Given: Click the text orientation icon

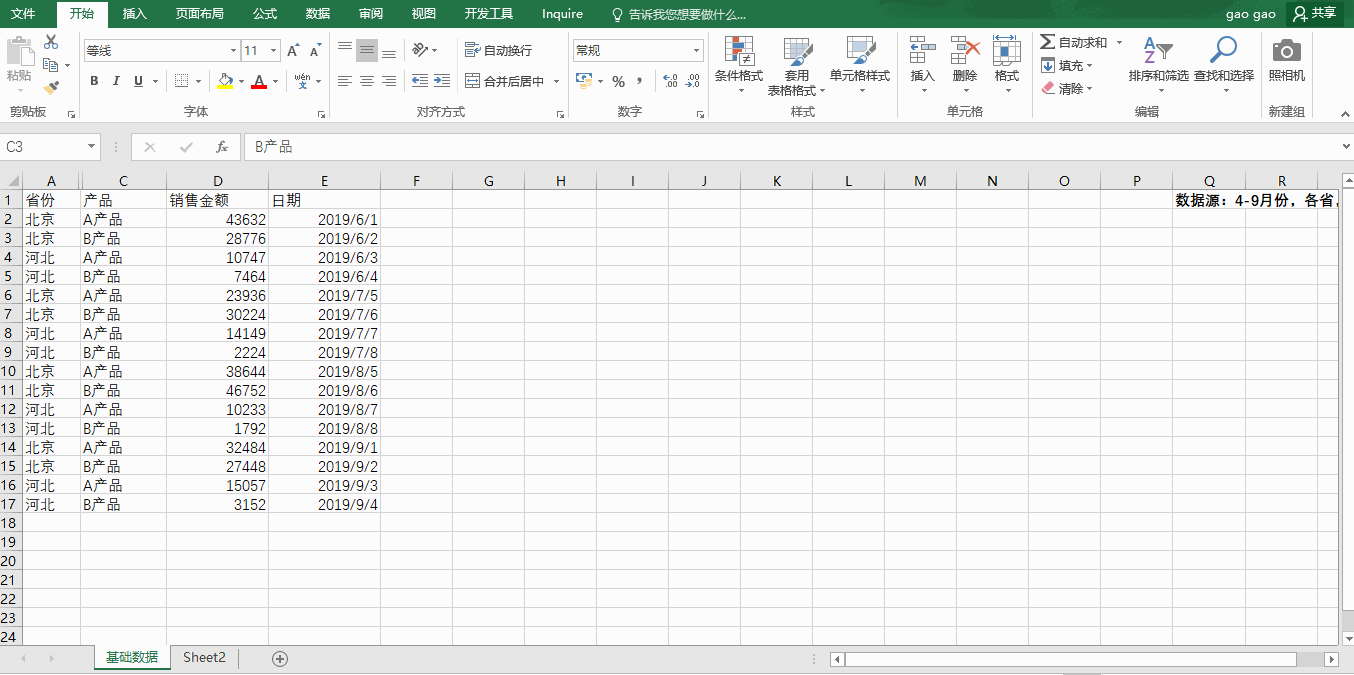Looking at the screenshot, I should (x=420, y=50).
